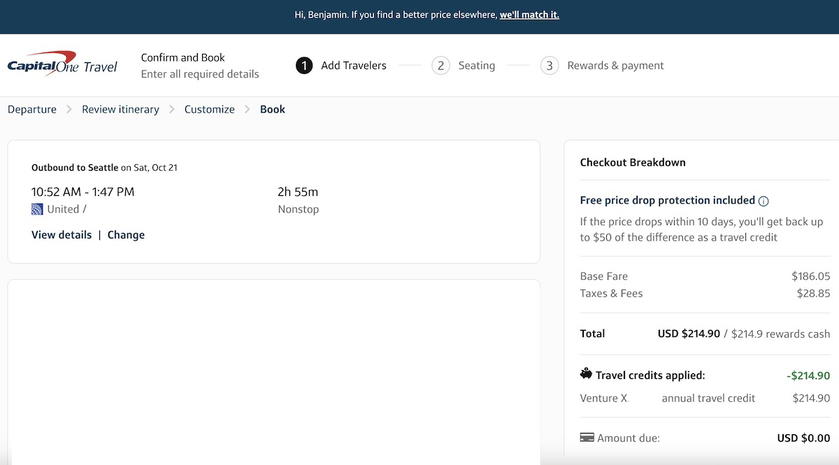Navigate to Review itinerary breadcrumb
This screenshot has height=465, width=839.
point(120,109)
